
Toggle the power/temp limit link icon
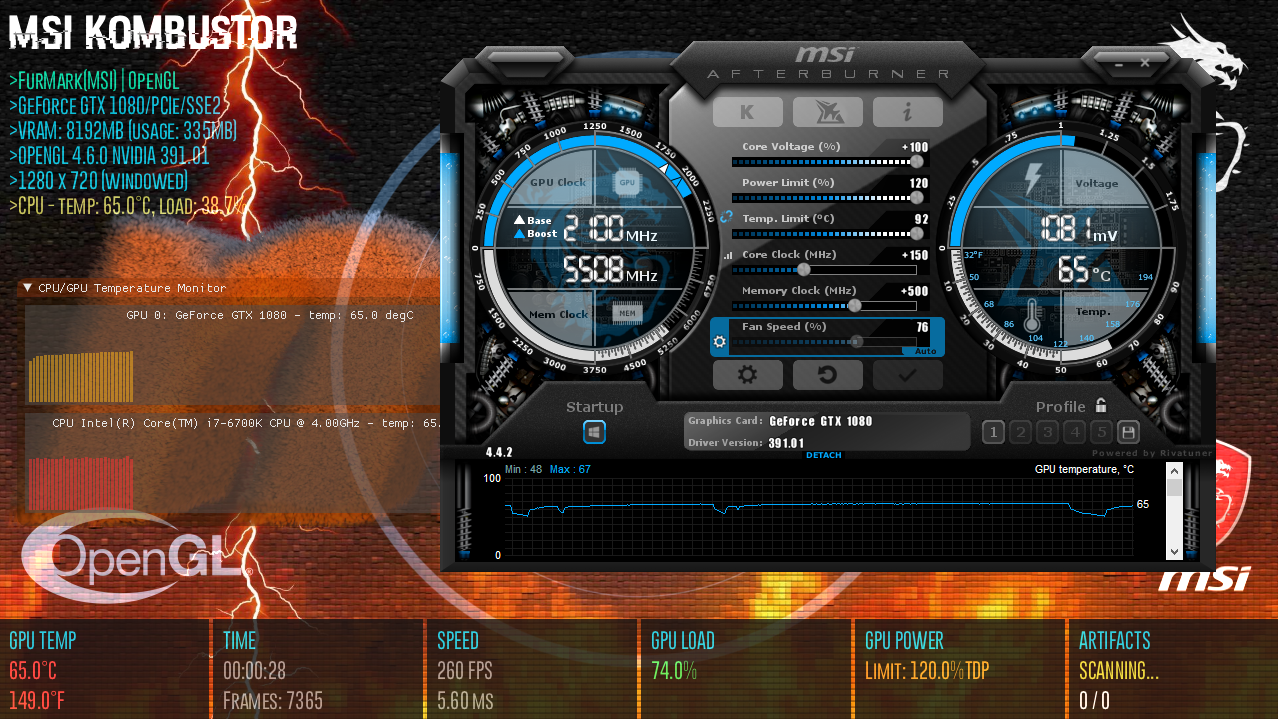point(727,216)
